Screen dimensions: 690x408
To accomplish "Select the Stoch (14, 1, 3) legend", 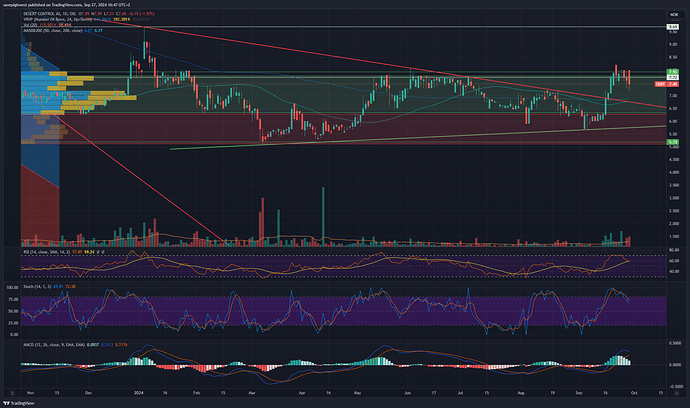I will [x=49, y=287].
